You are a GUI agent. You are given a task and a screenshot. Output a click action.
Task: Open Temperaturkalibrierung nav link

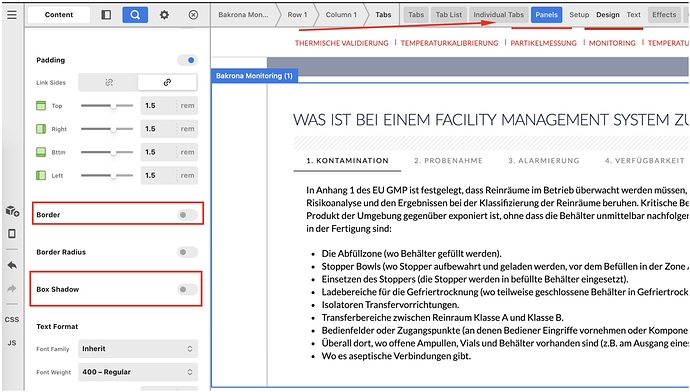coord(449,43)
